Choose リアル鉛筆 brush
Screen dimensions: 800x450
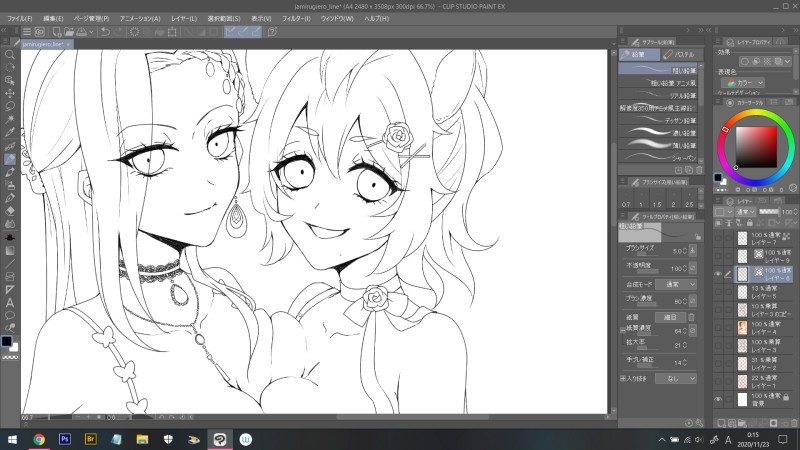point(658,95)
